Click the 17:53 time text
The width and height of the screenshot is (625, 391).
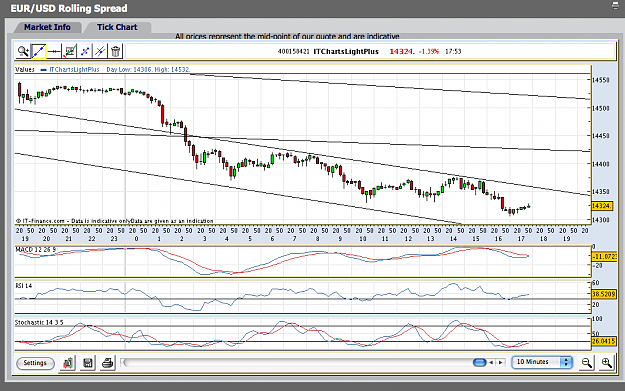point(453,51)
